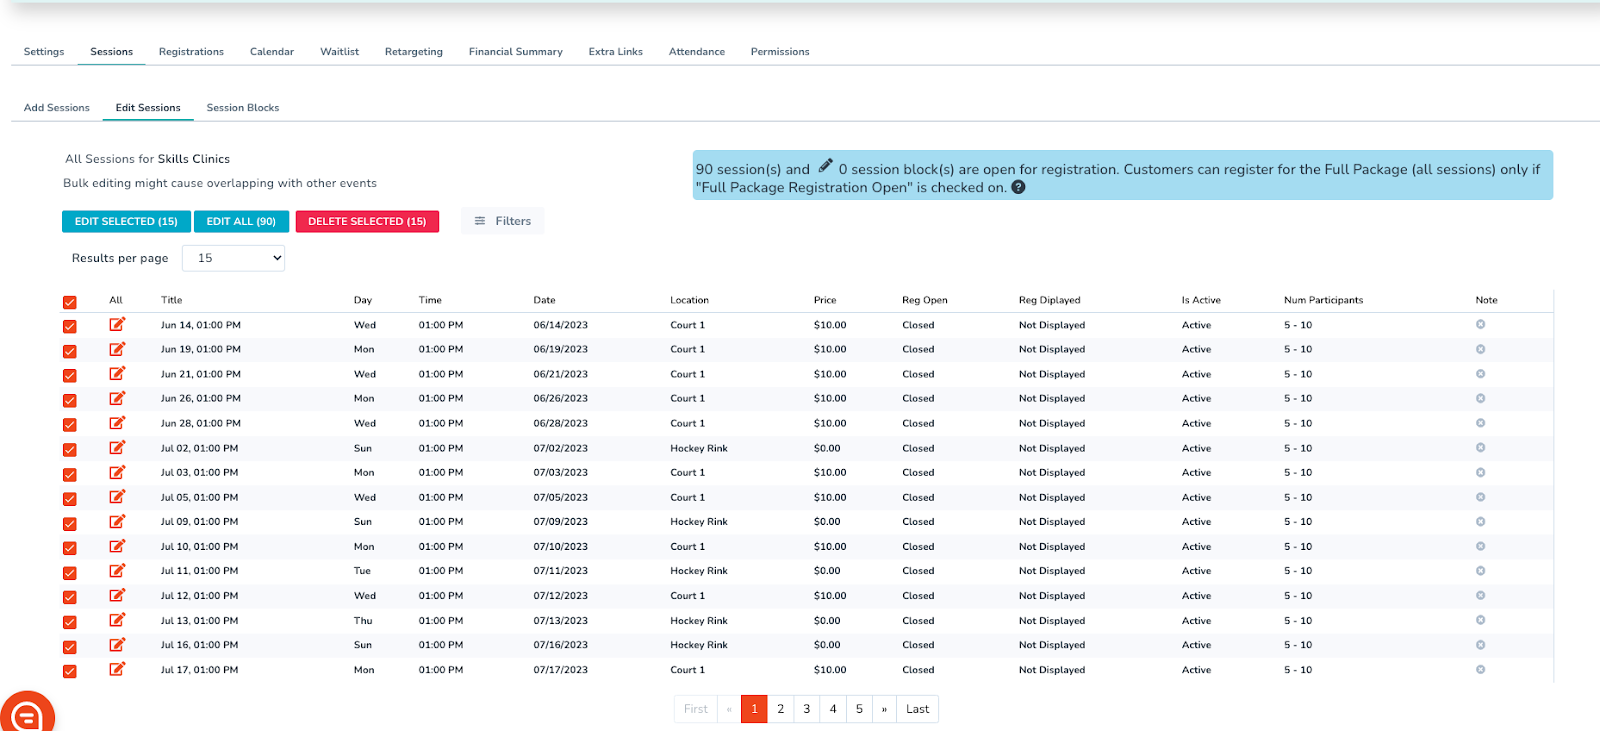Open edit icon for Jul 12 session
Screen dimensions: 1600x731
tap(117, 595)
